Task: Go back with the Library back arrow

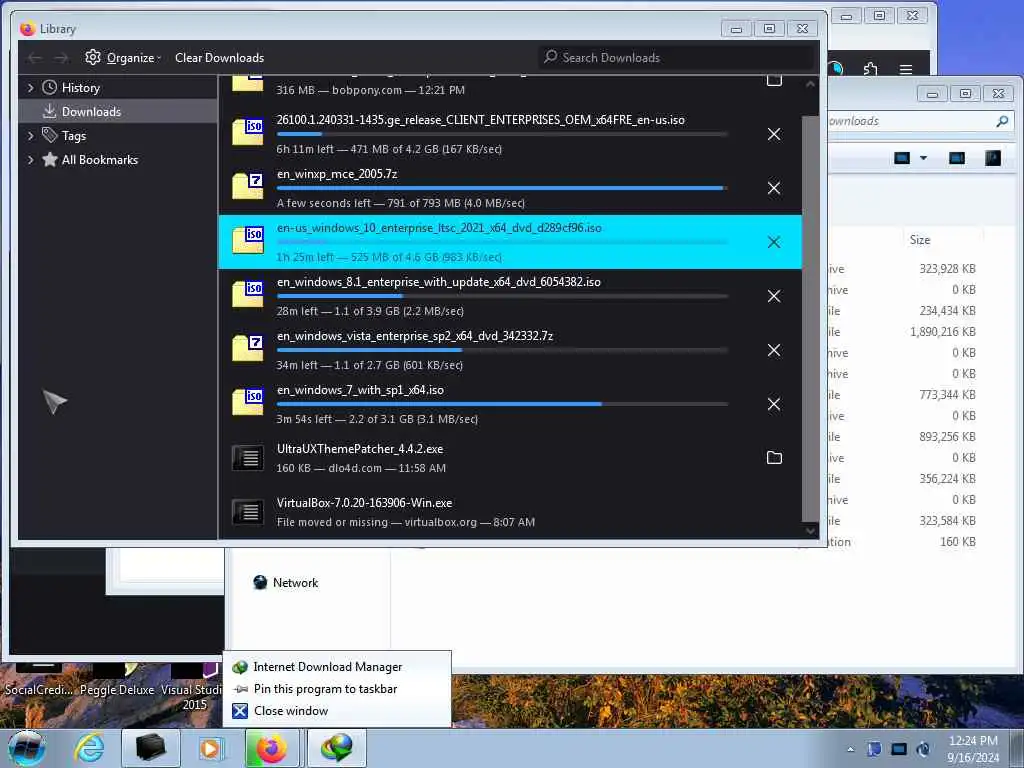Action: [x=35, y=58]
